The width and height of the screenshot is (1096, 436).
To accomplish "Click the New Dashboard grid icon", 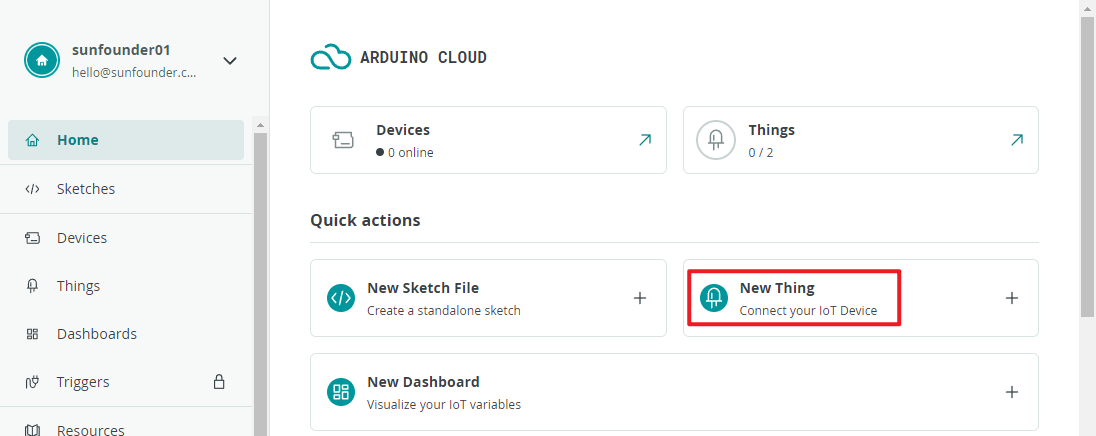I will (x=341, y=392).
